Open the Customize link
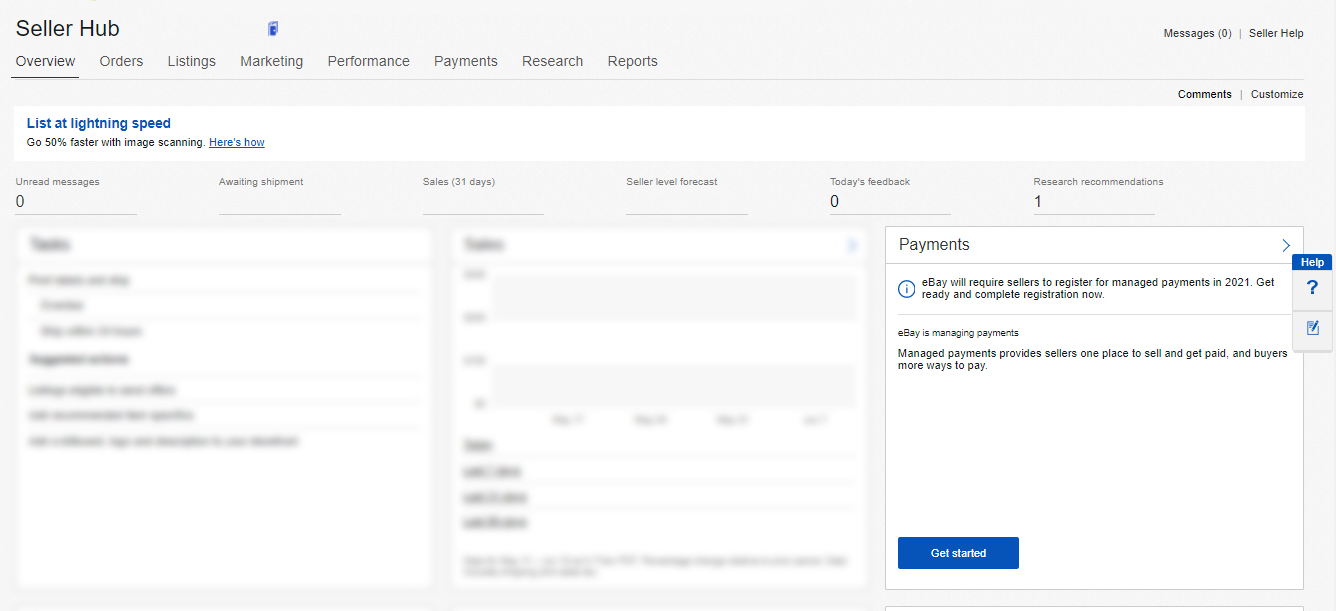1336x611 pixels. pos(1277,94)
